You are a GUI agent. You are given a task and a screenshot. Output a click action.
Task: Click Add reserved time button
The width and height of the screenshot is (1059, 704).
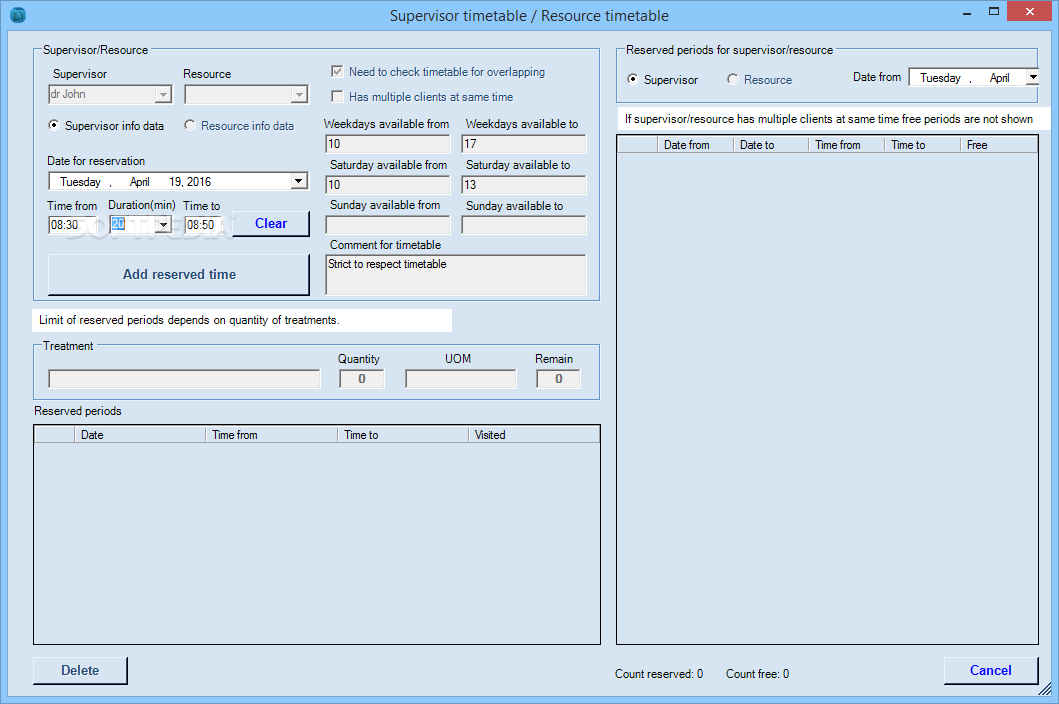(x=179, y=274)
